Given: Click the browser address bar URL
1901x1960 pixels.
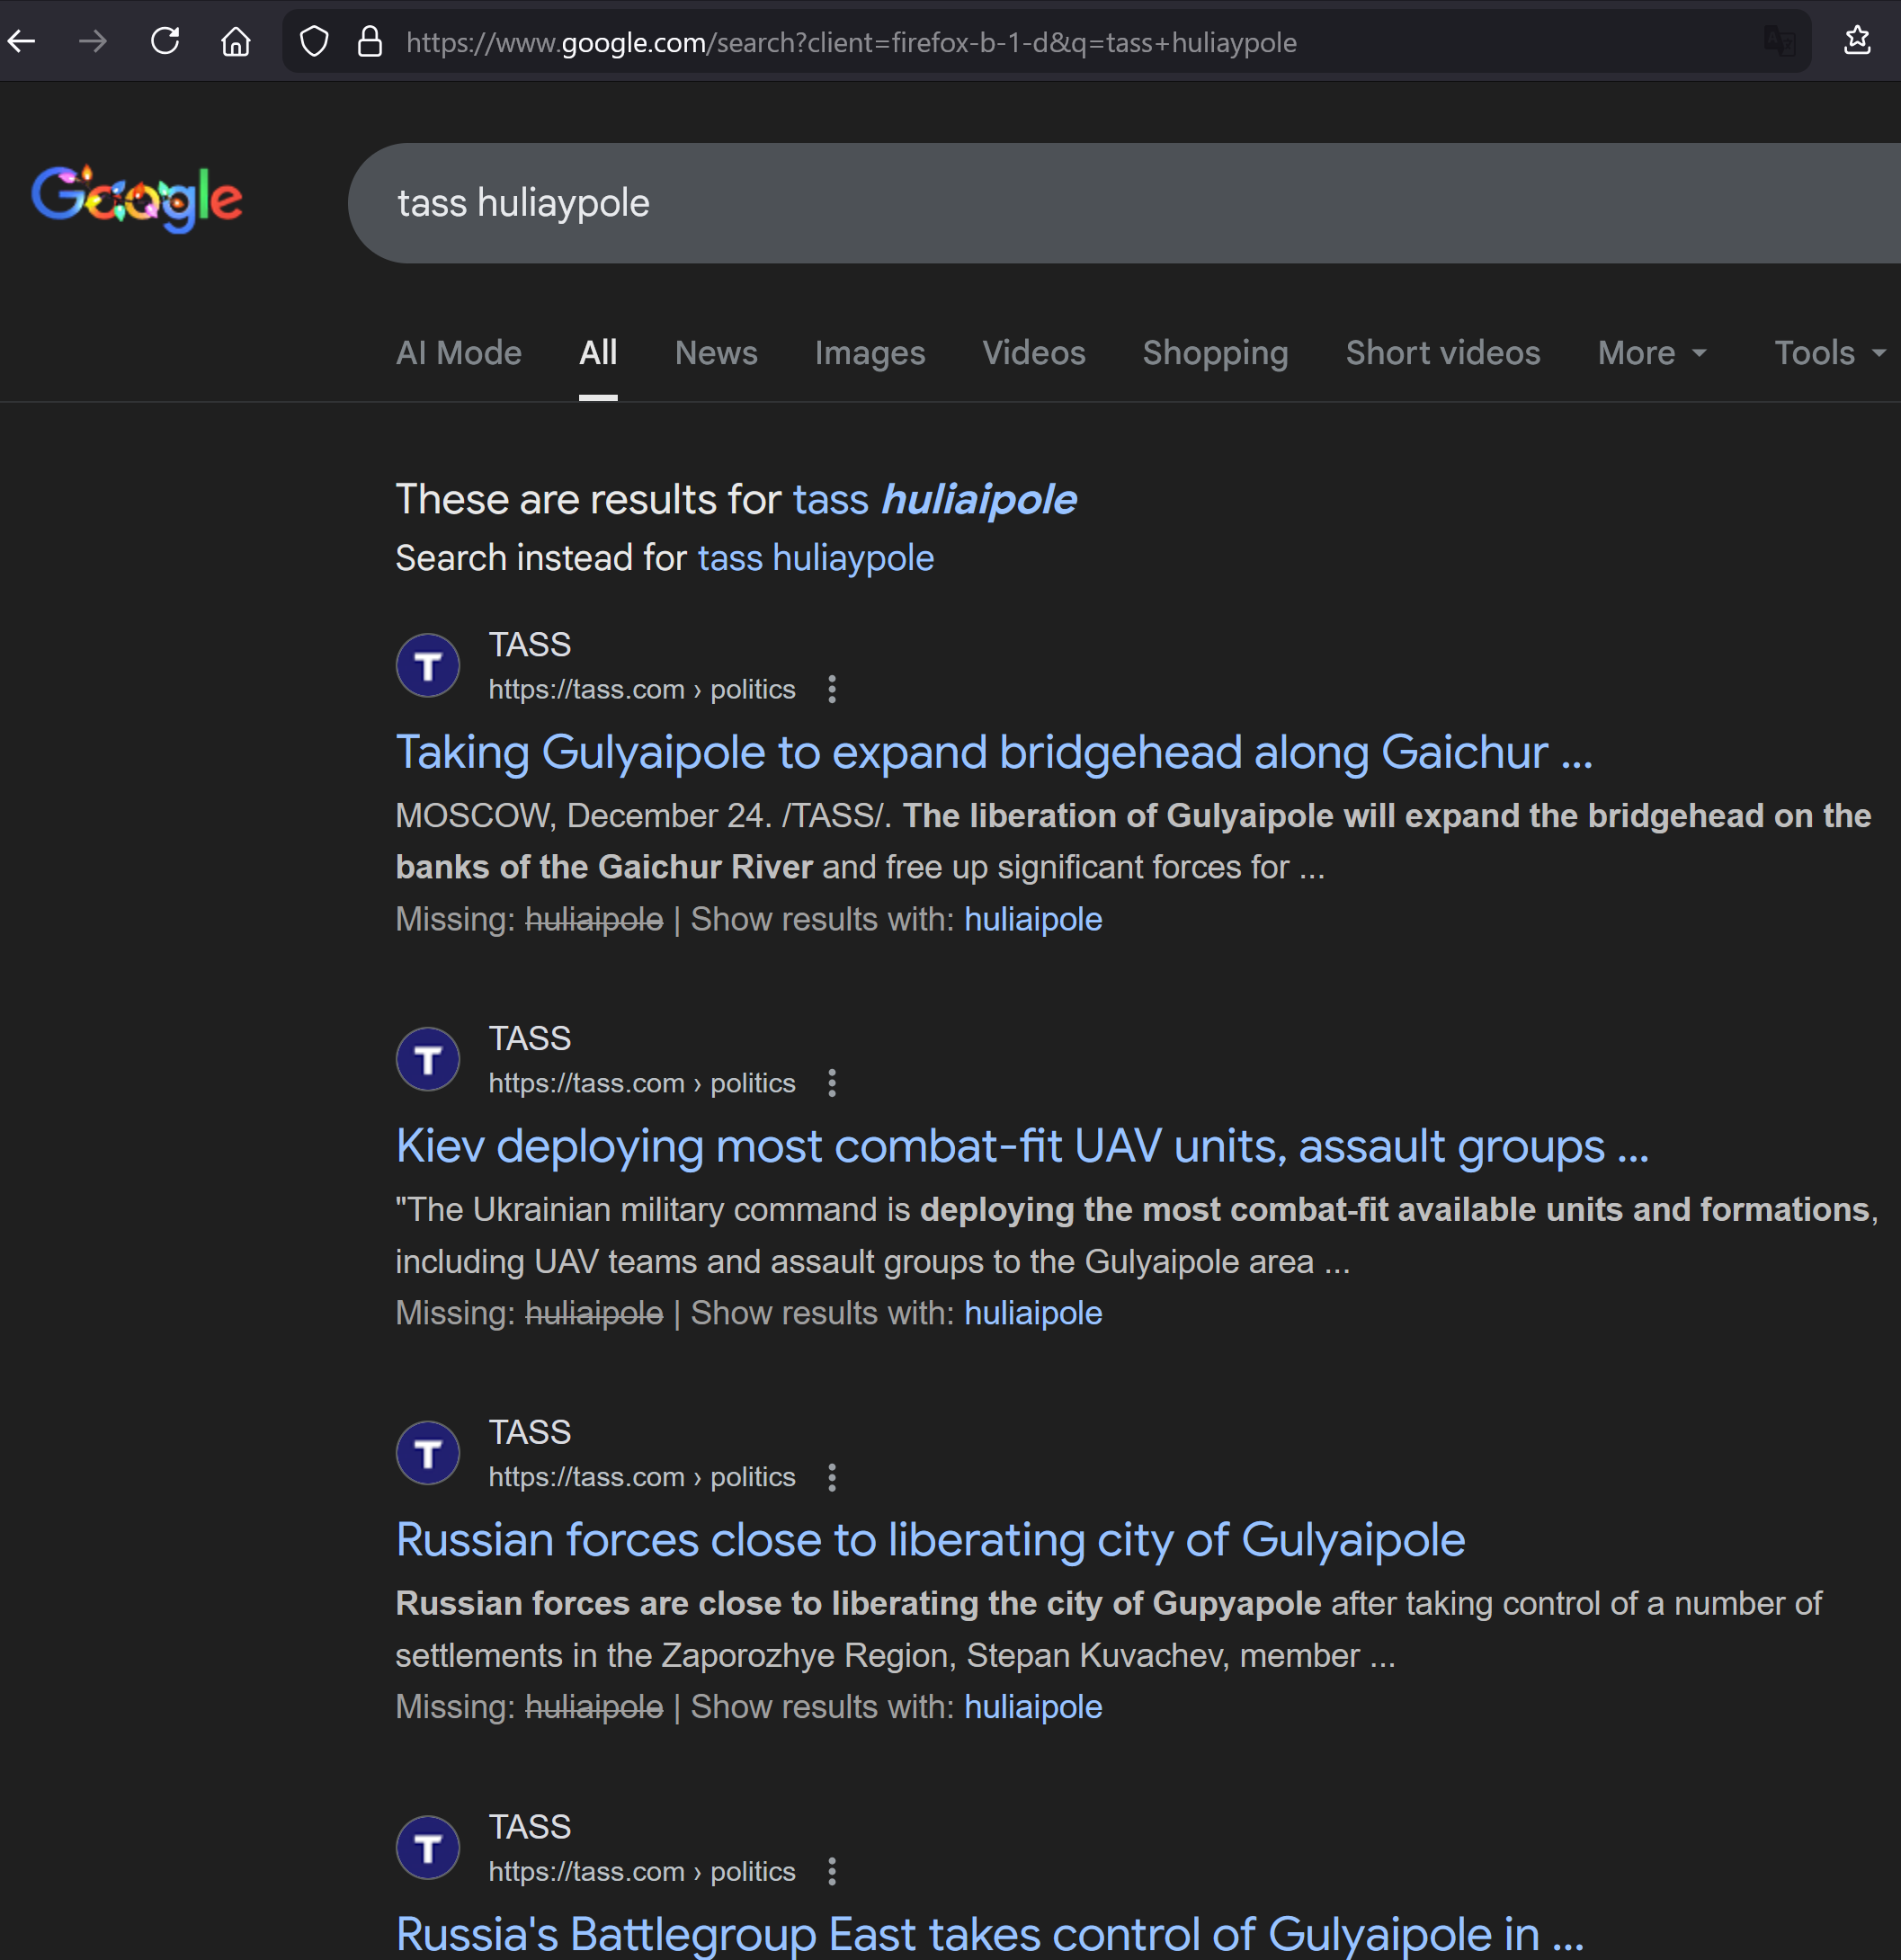Looking at the screenshot, I should point(850,42).
